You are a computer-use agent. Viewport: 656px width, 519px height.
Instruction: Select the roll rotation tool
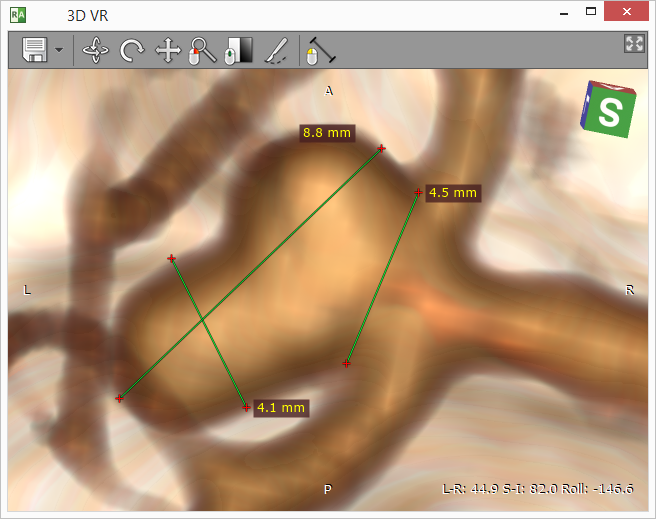[131, 50]
